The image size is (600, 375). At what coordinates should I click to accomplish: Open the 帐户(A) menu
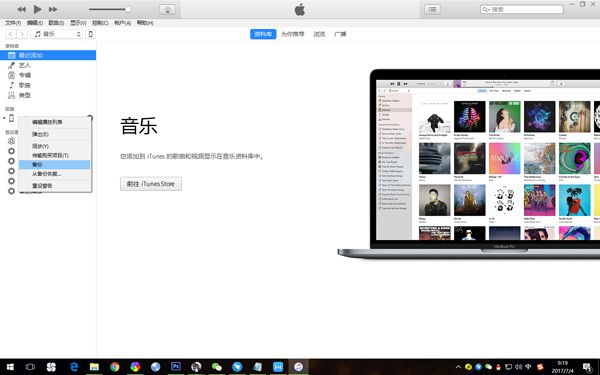point(122,23)
